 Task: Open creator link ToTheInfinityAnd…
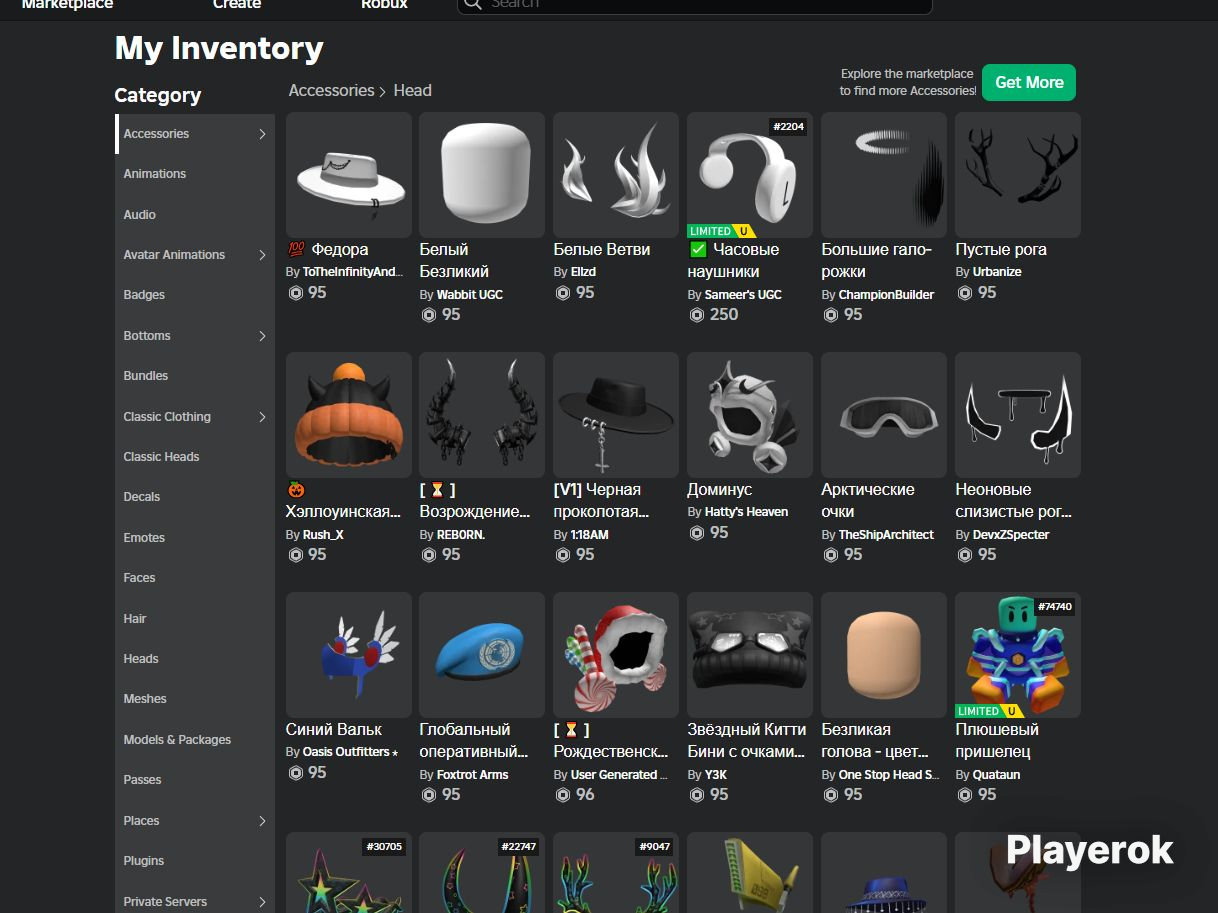tap(353, 272)
